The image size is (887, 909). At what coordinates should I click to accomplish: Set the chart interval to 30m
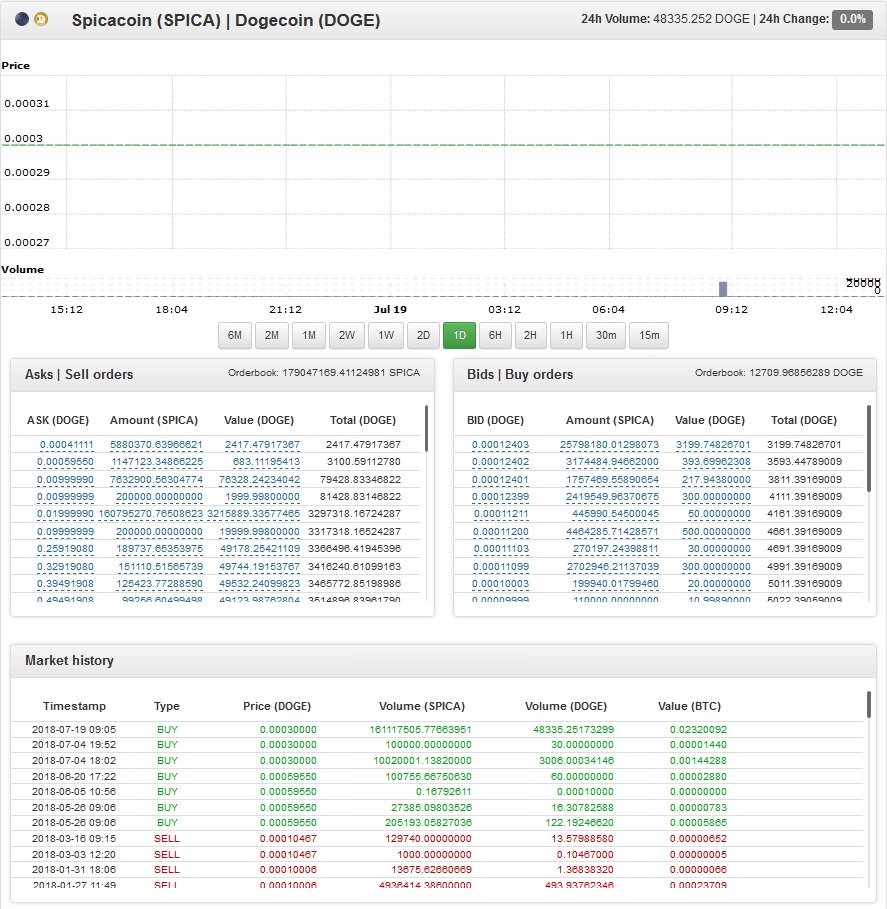point(606,336)
